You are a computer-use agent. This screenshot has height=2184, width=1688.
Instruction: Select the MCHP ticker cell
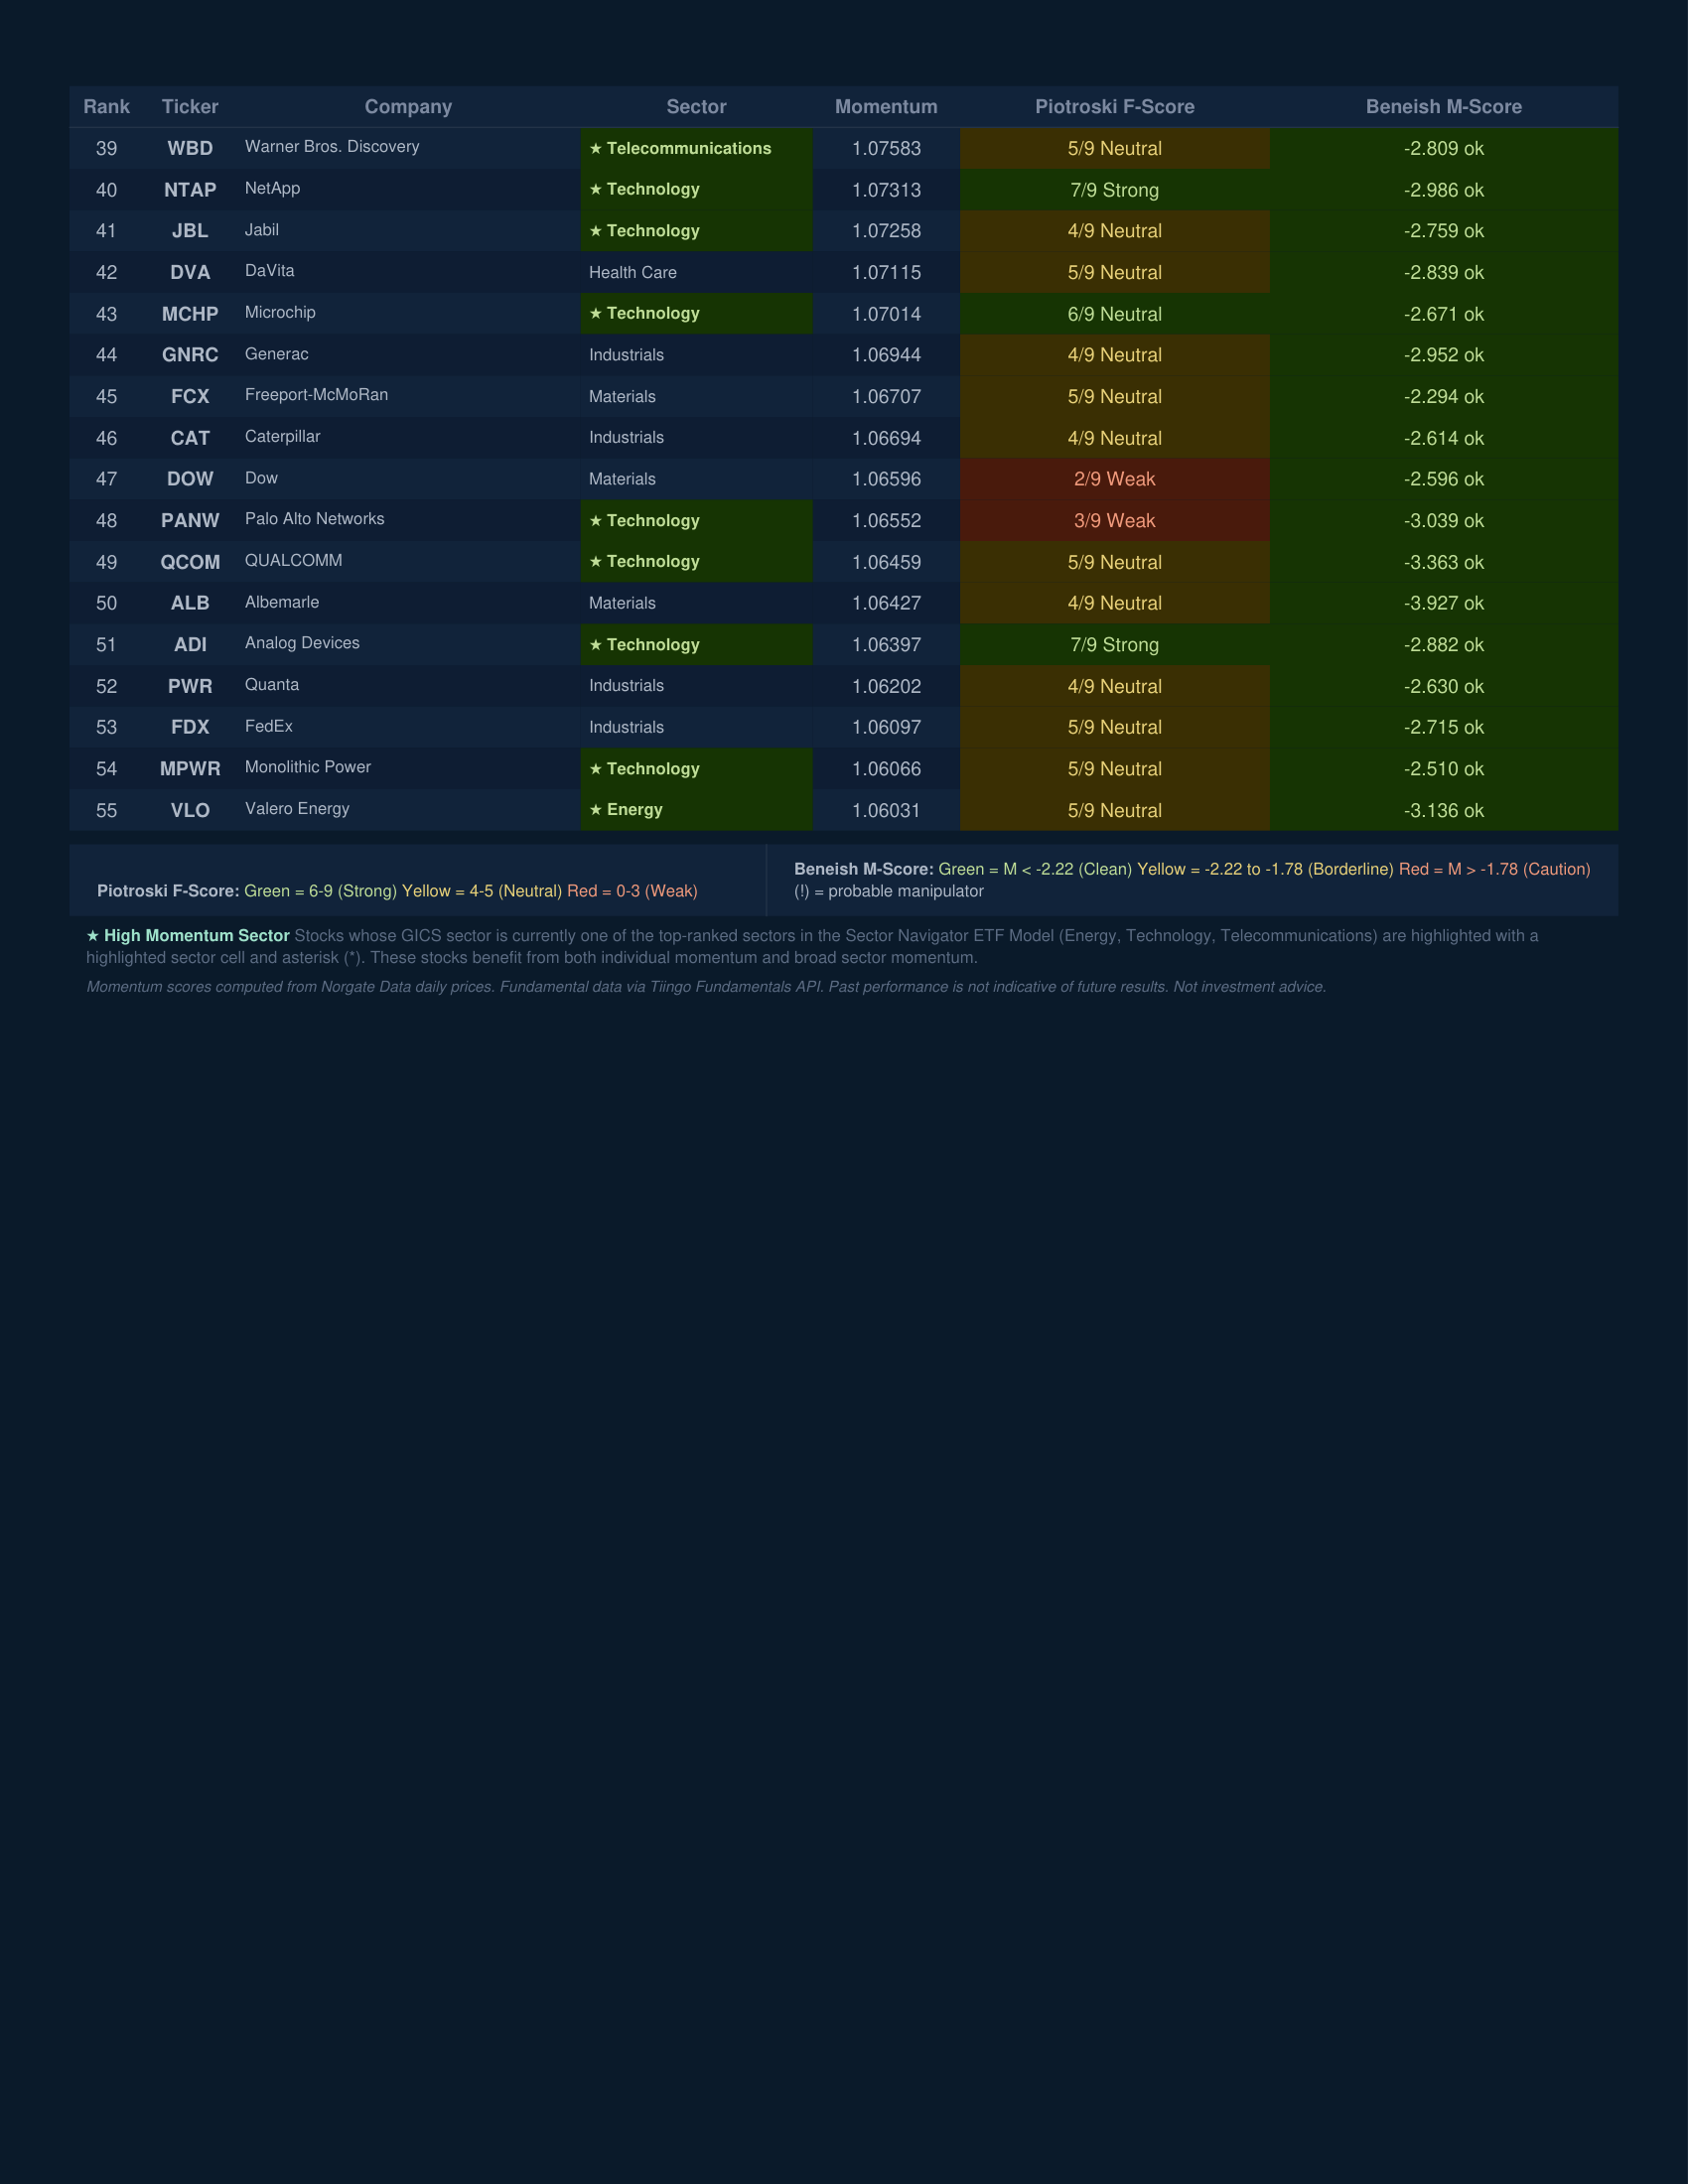[190, 314]
